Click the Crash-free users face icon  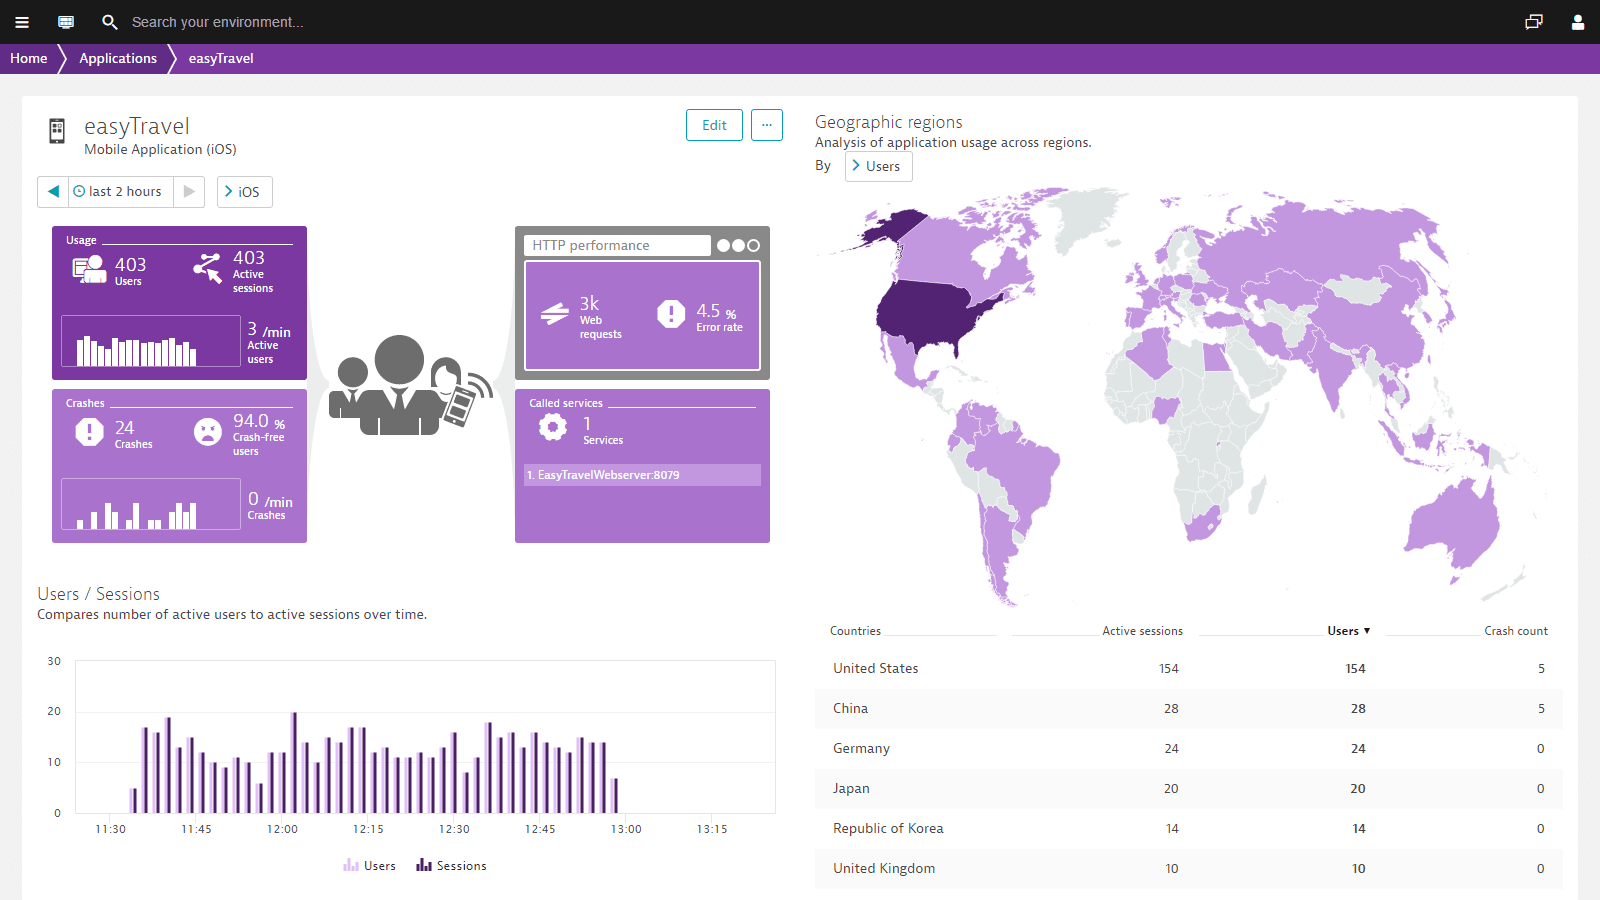click(208, 432)
